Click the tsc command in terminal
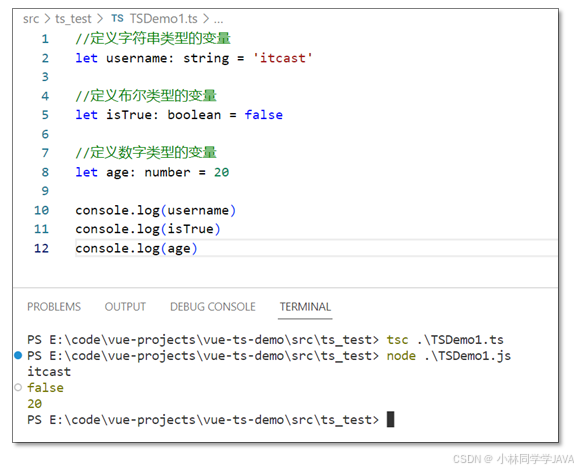Image resolution: width=578 pixels, height=470 pixels. click(x=397, y=340)
